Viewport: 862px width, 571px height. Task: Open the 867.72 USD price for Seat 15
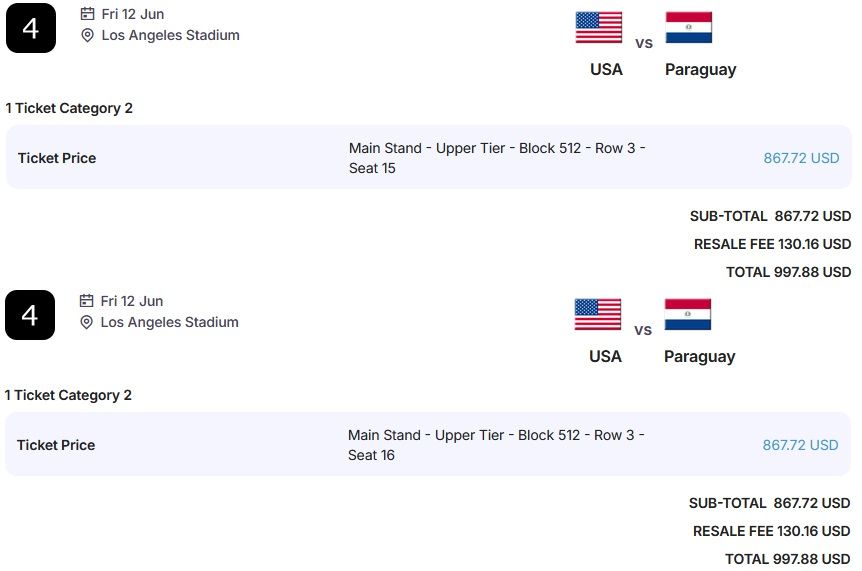click(801, 158)
